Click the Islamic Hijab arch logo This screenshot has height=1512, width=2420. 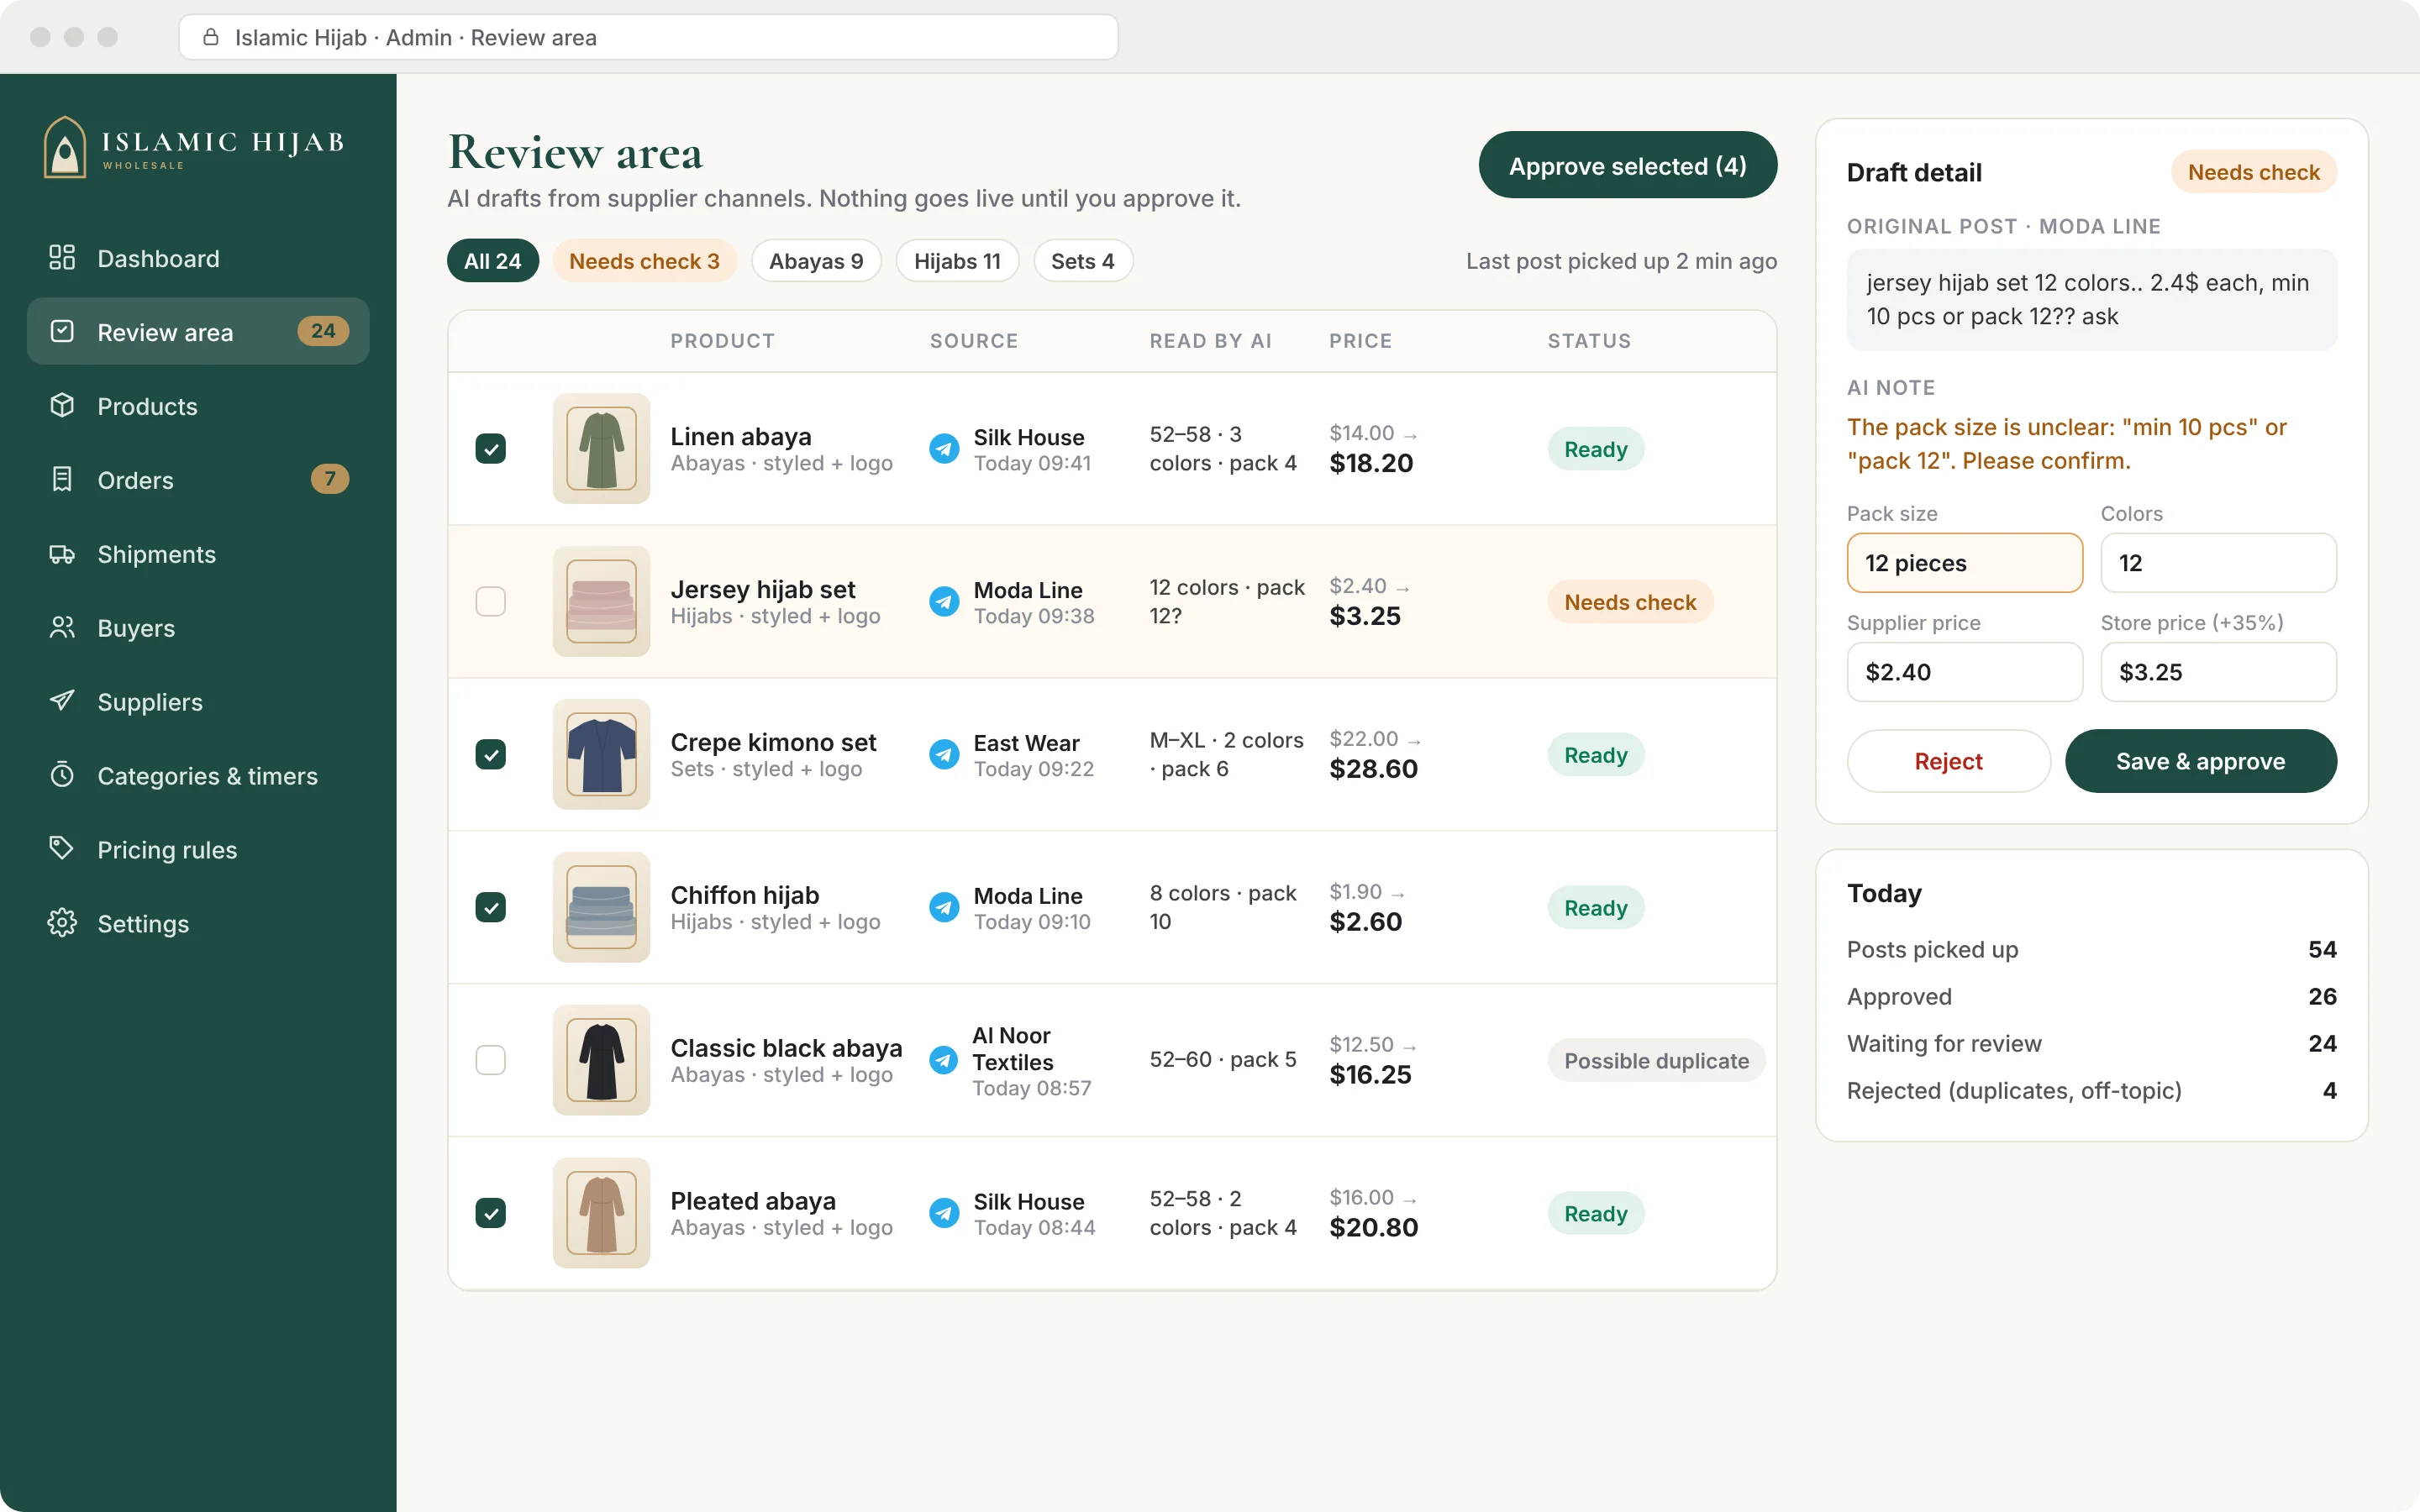[x=65, y=148]
